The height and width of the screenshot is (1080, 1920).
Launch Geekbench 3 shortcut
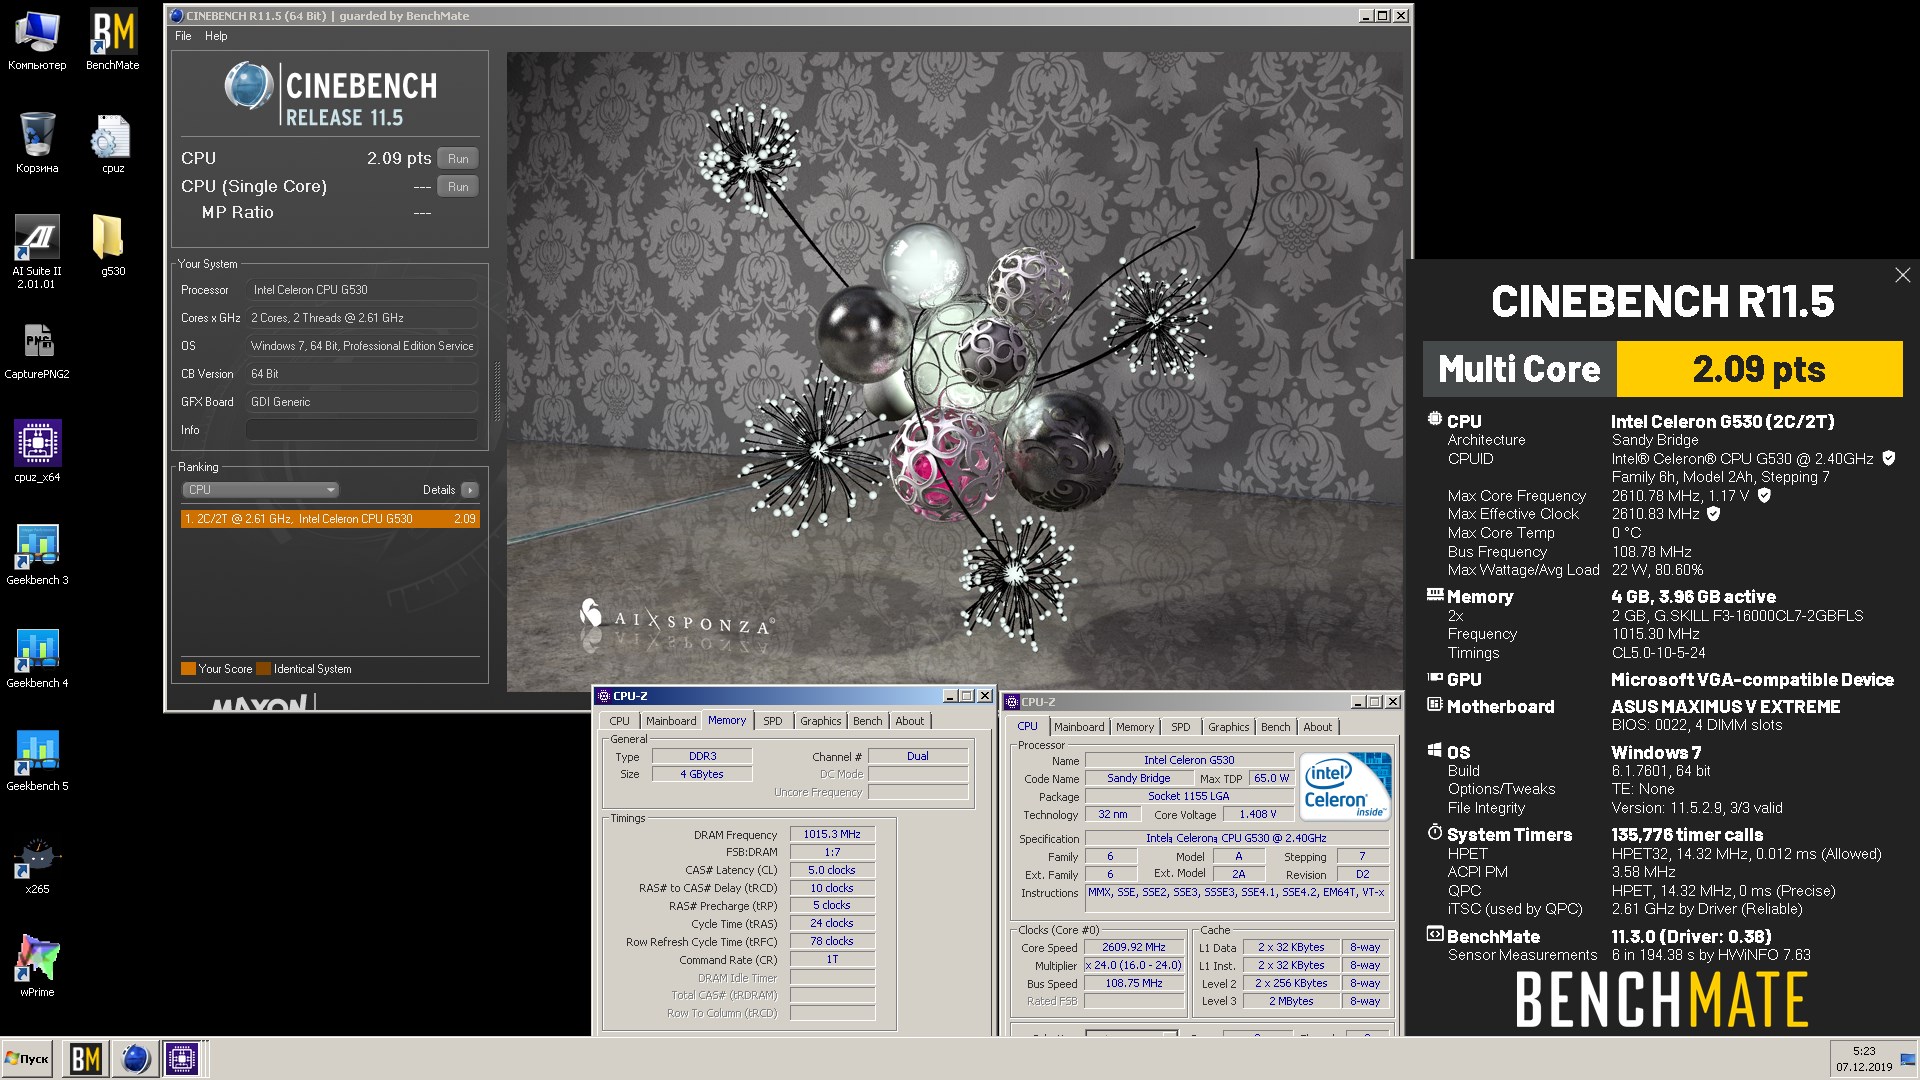tap(37, 555)
